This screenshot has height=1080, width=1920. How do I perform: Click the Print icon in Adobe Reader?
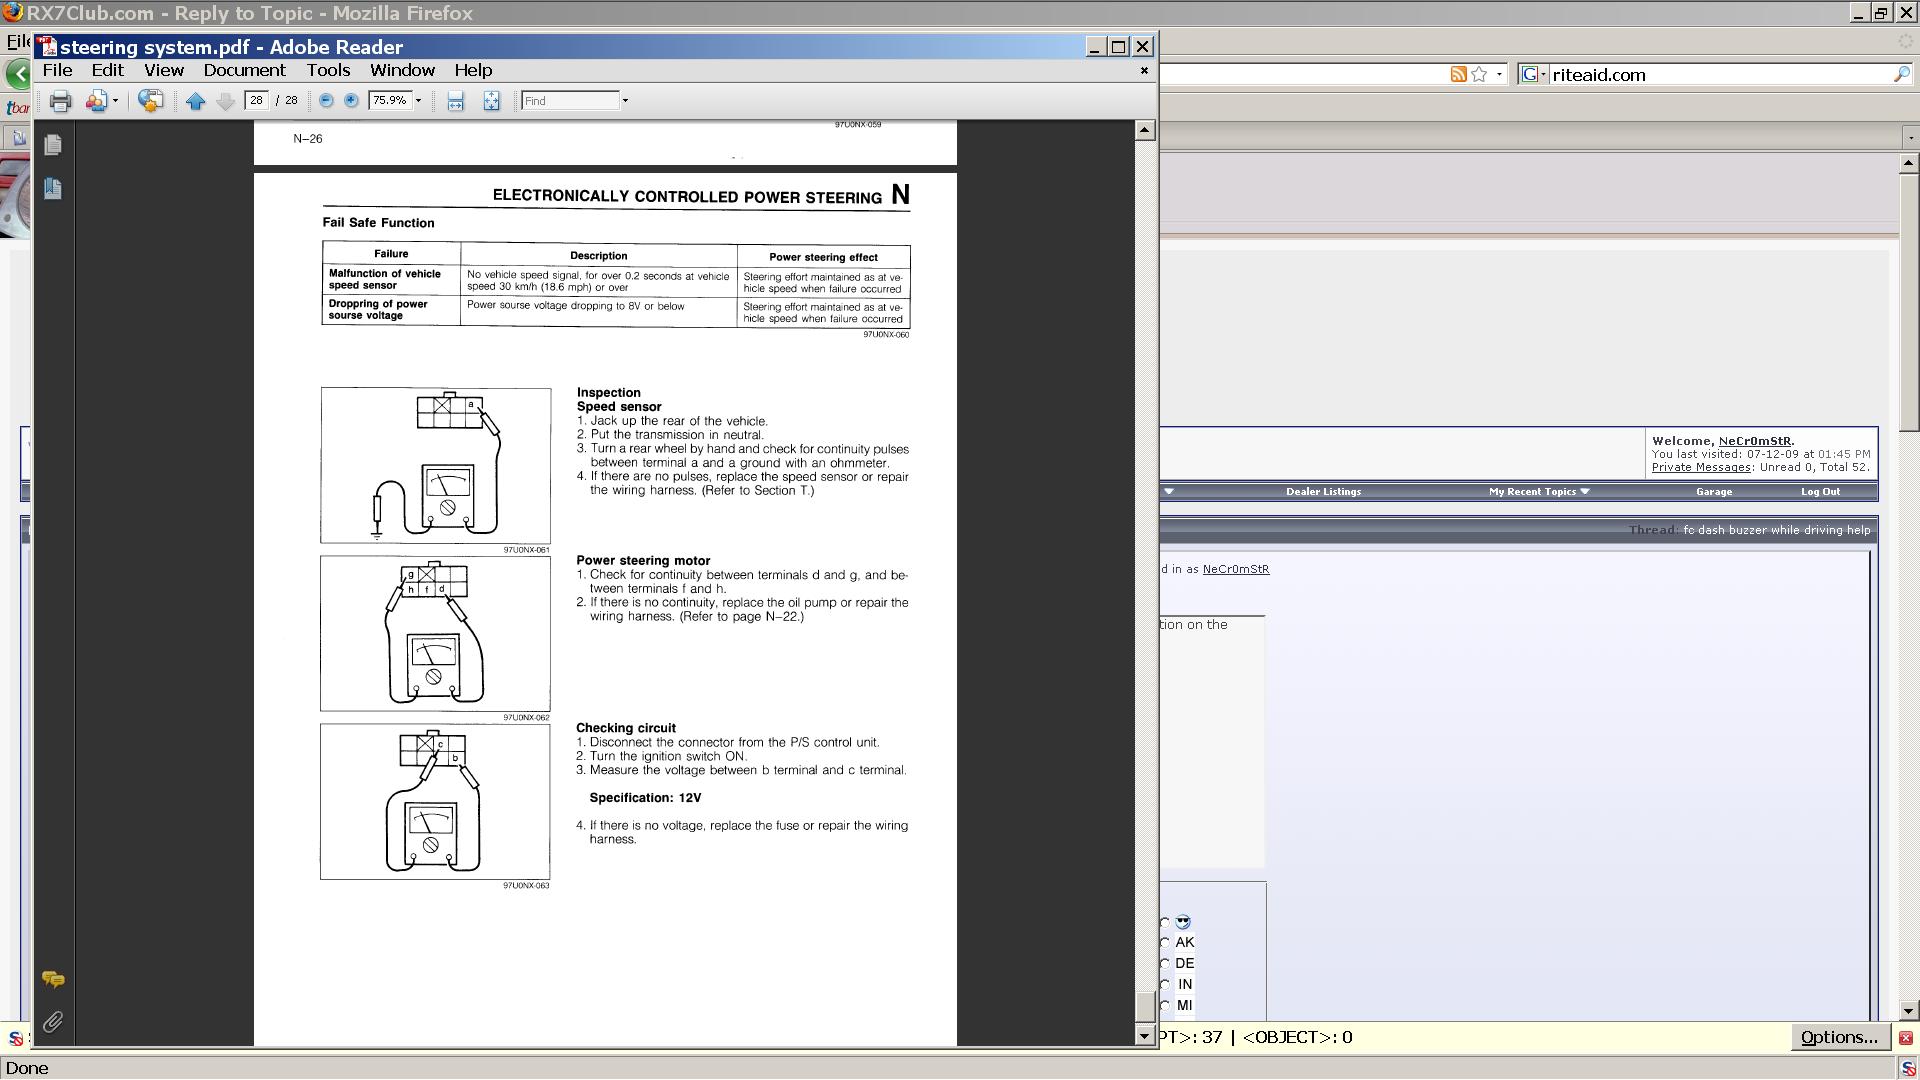click(x=60, y=101)
